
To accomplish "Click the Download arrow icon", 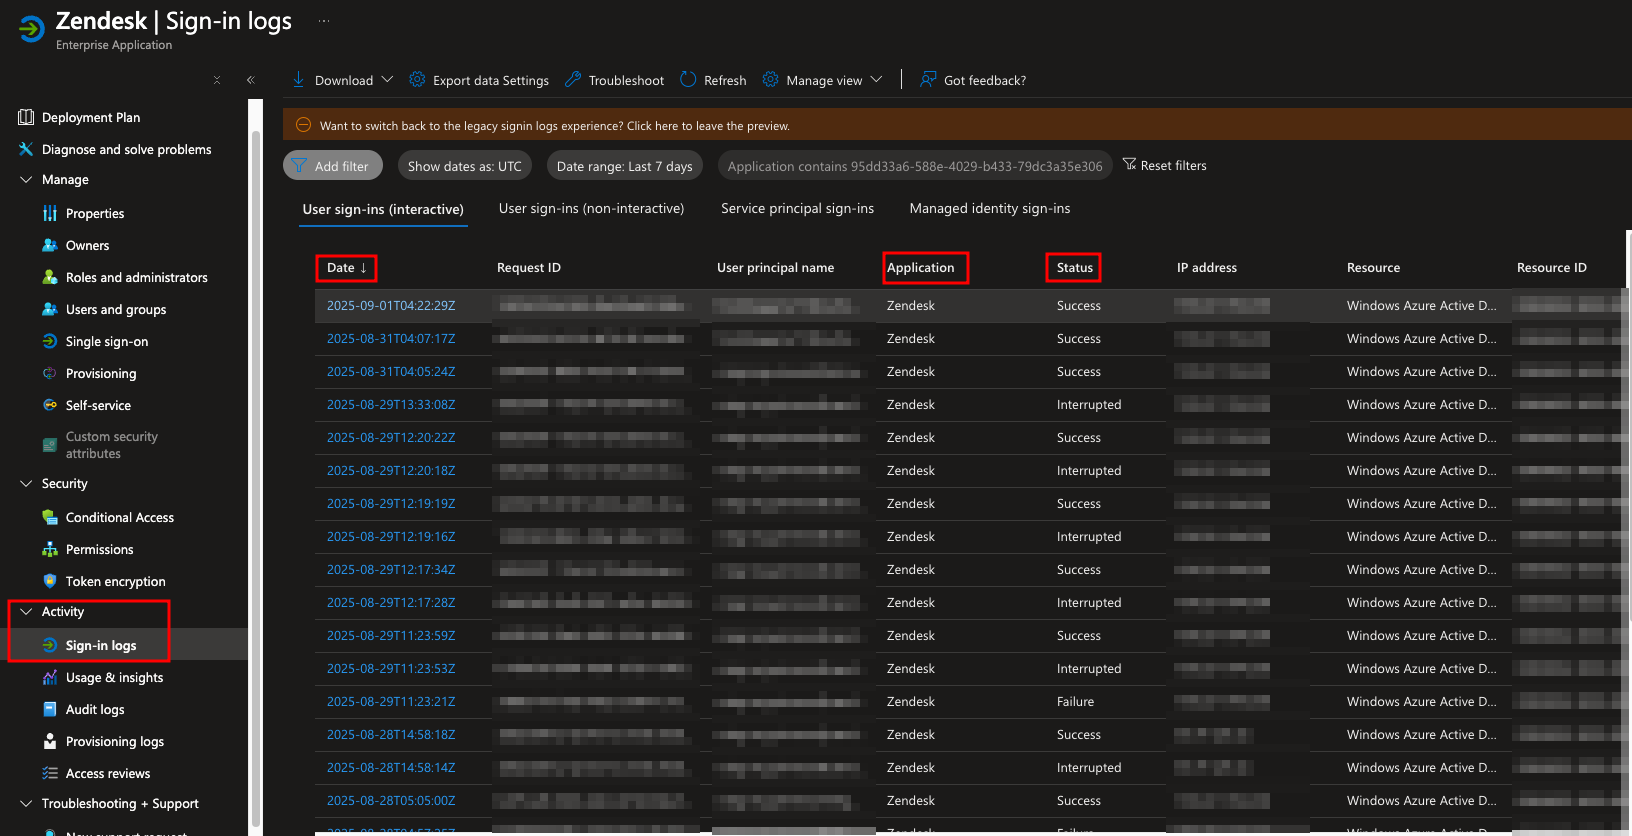I will coord(298,79).
